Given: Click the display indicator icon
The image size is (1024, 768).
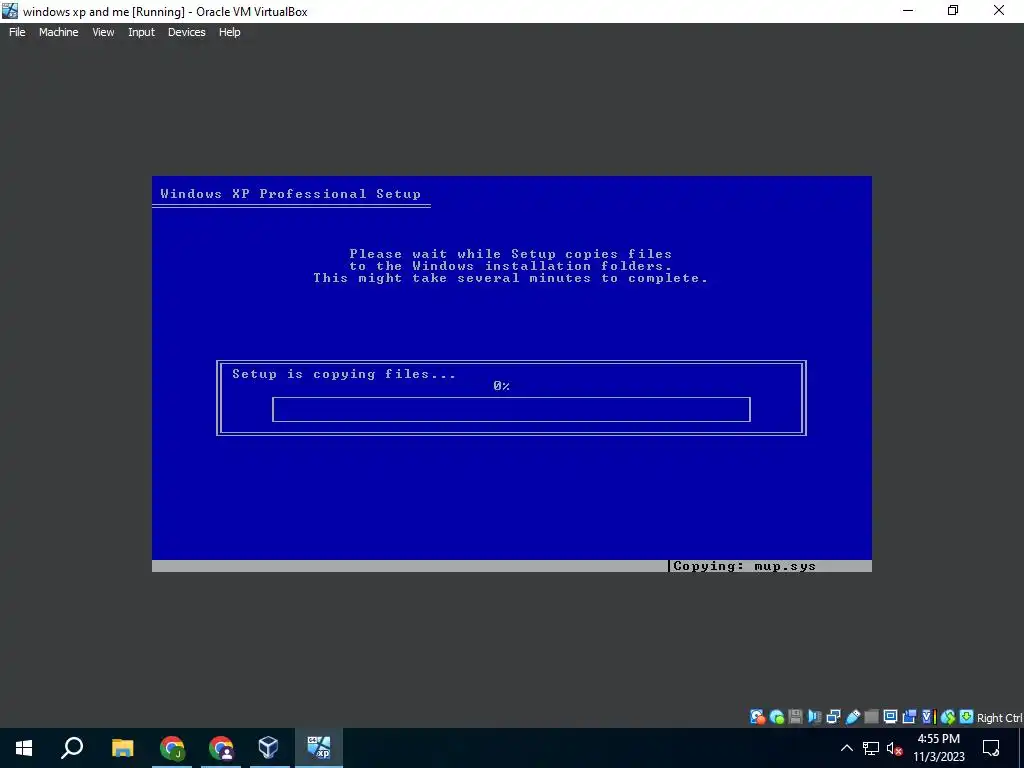Looking at the screenshot, I should pos(891,717).
